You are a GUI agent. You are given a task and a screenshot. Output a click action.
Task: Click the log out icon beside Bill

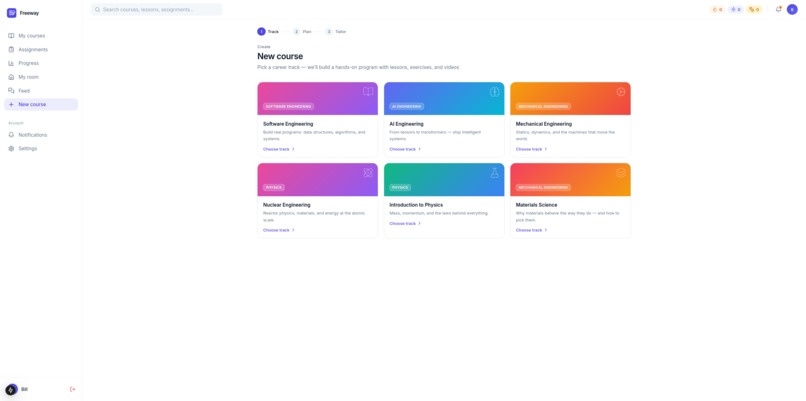point(72,390)
